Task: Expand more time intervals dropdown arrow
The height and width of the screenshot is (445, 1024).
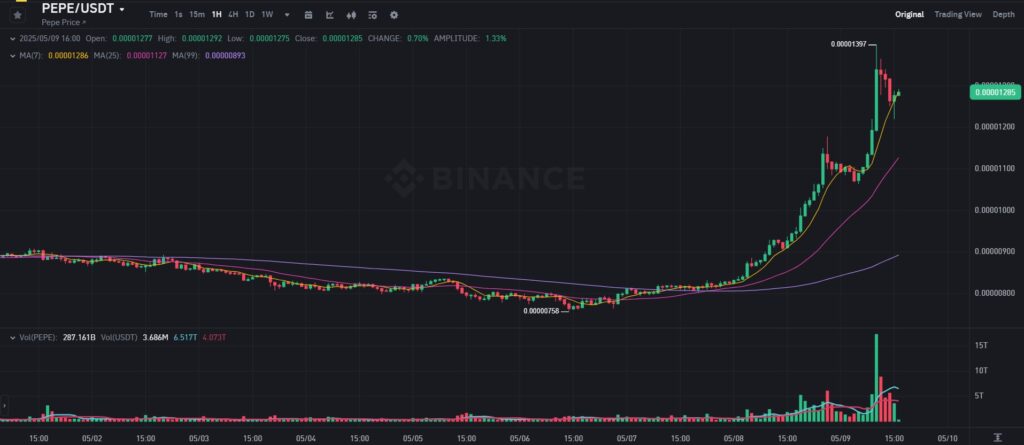Action: click(287, 15)
